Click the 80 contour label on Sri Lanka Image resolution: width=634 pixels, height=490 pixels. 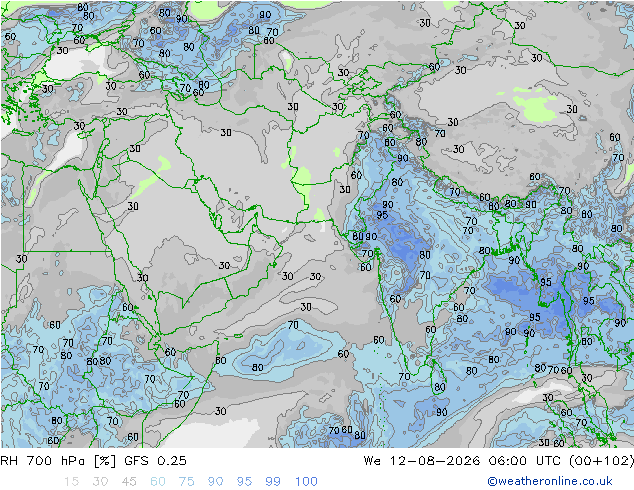(440, 387)
